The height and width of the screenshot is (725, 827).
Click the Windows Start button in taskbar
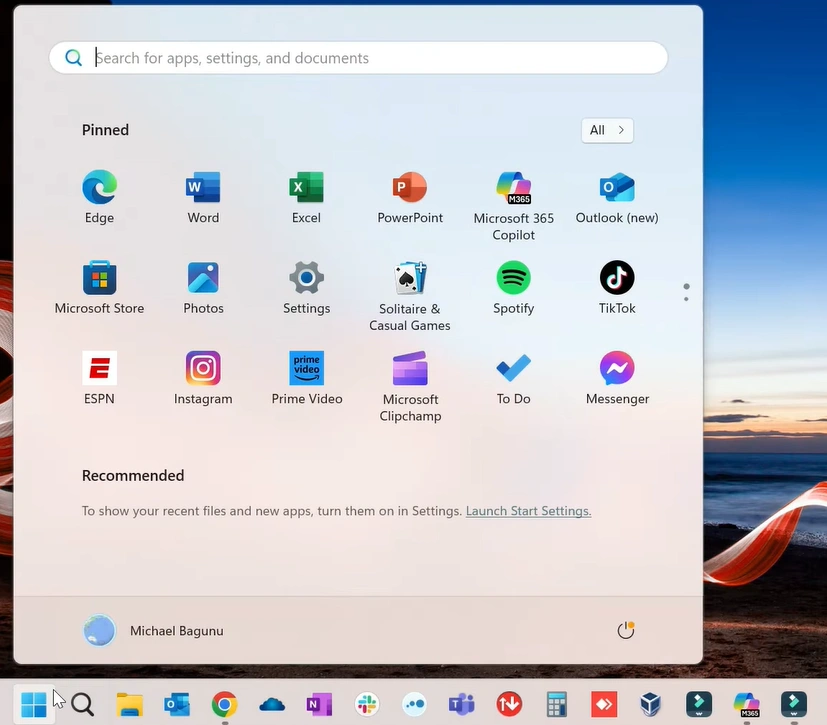34,705
